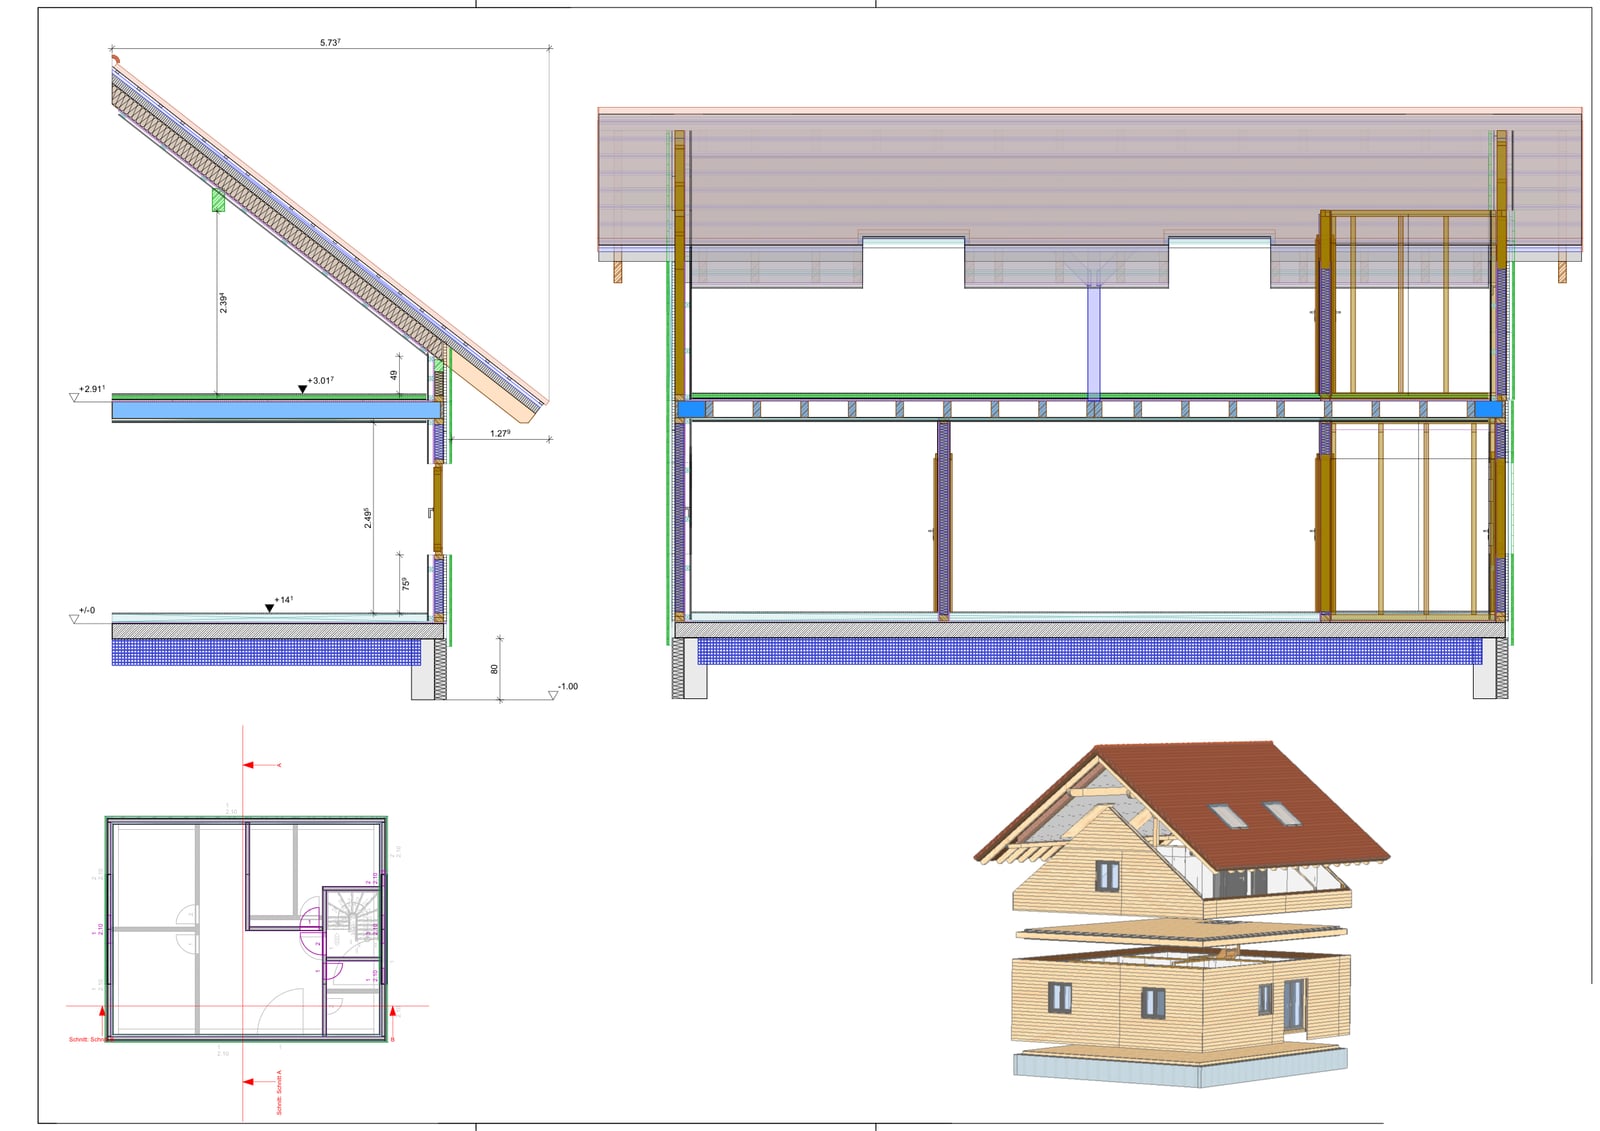Click the vertical red Schnitt A section line
This screenshot has height=1131, width=1600.
(x=243, y=922)
